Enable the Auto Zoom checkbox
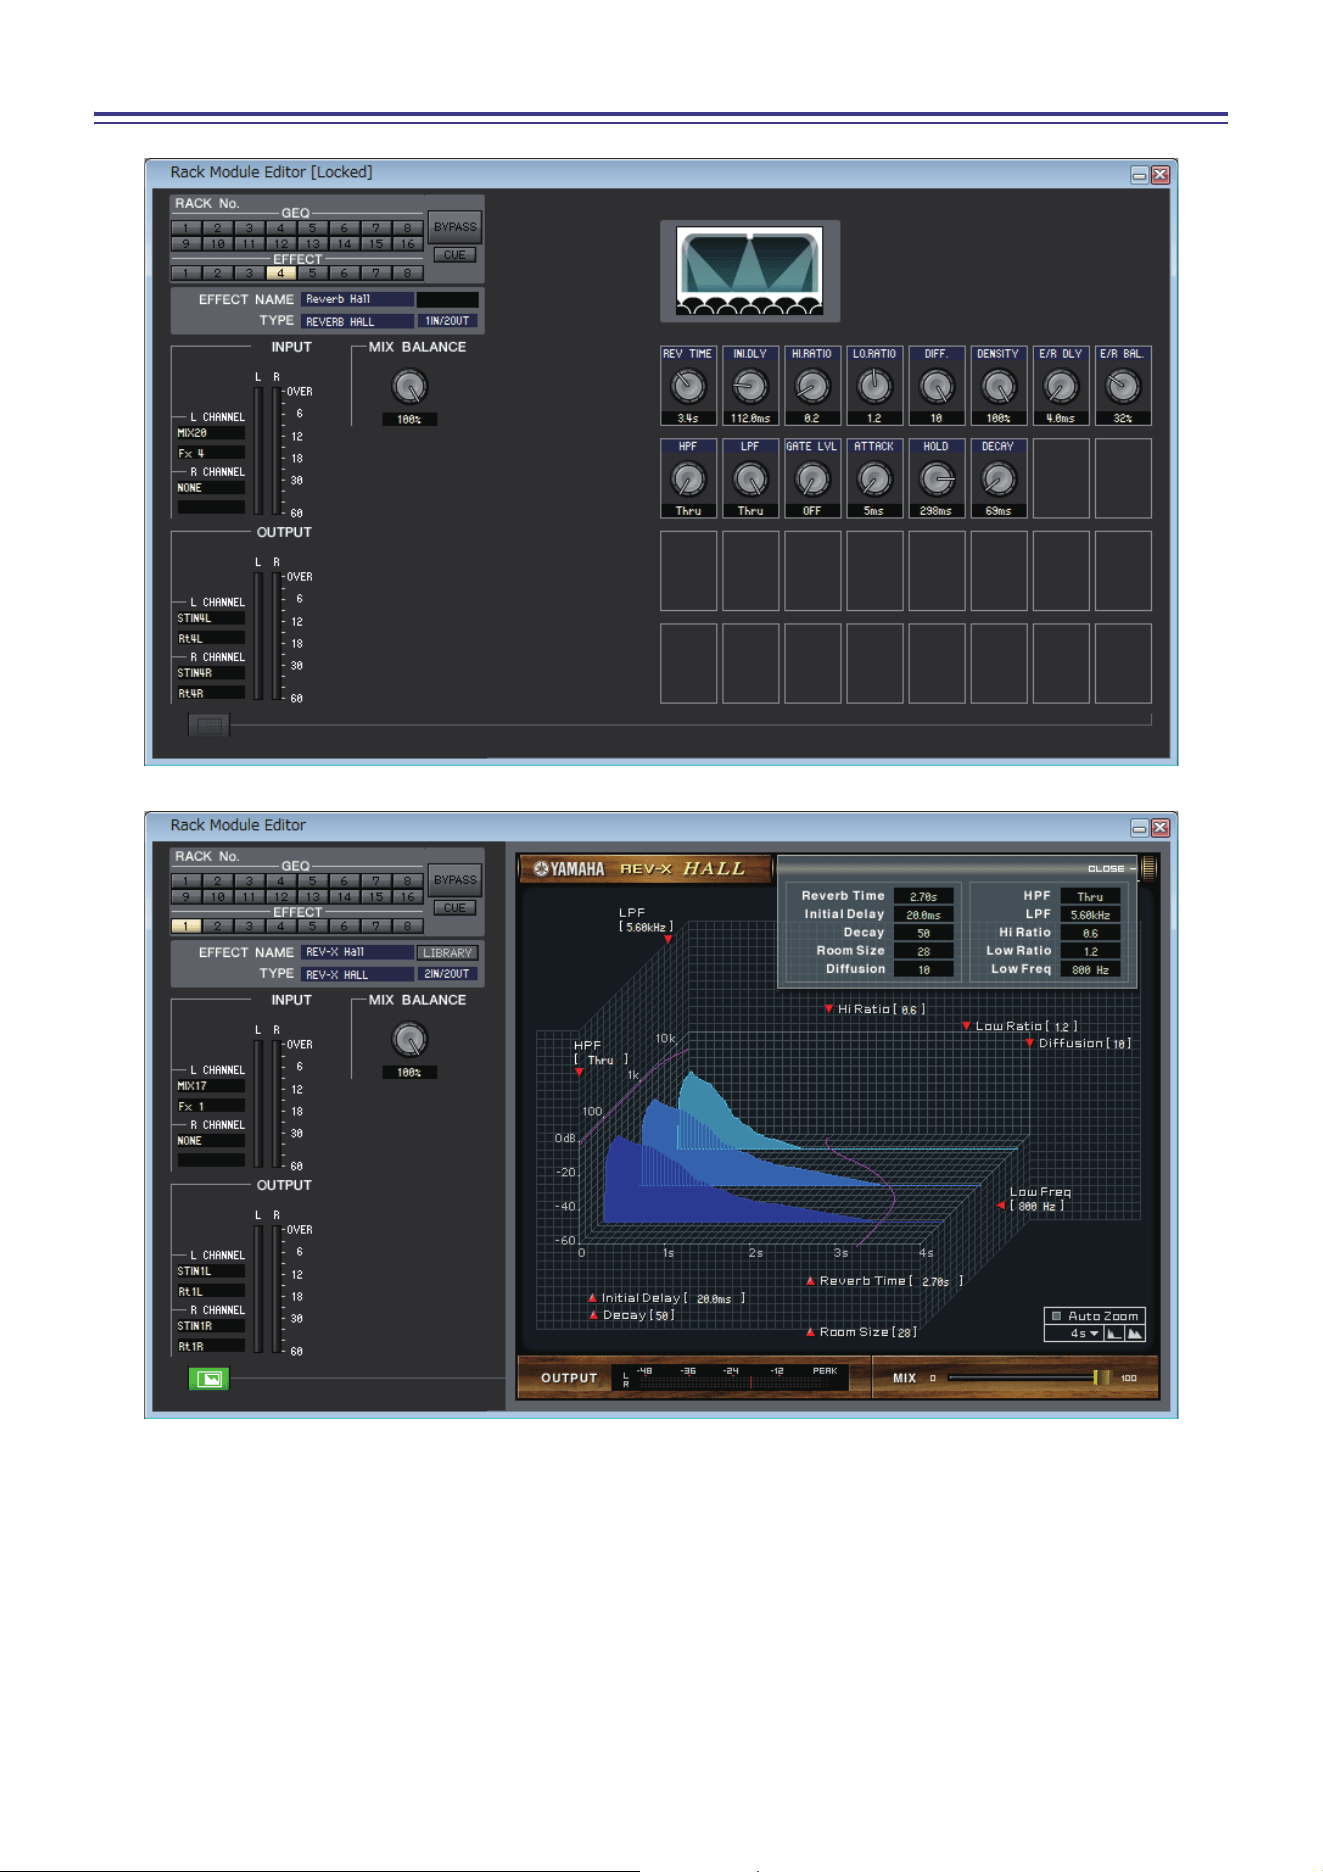Viewport: 1323px width, 1872px height. point(1056,1316)
